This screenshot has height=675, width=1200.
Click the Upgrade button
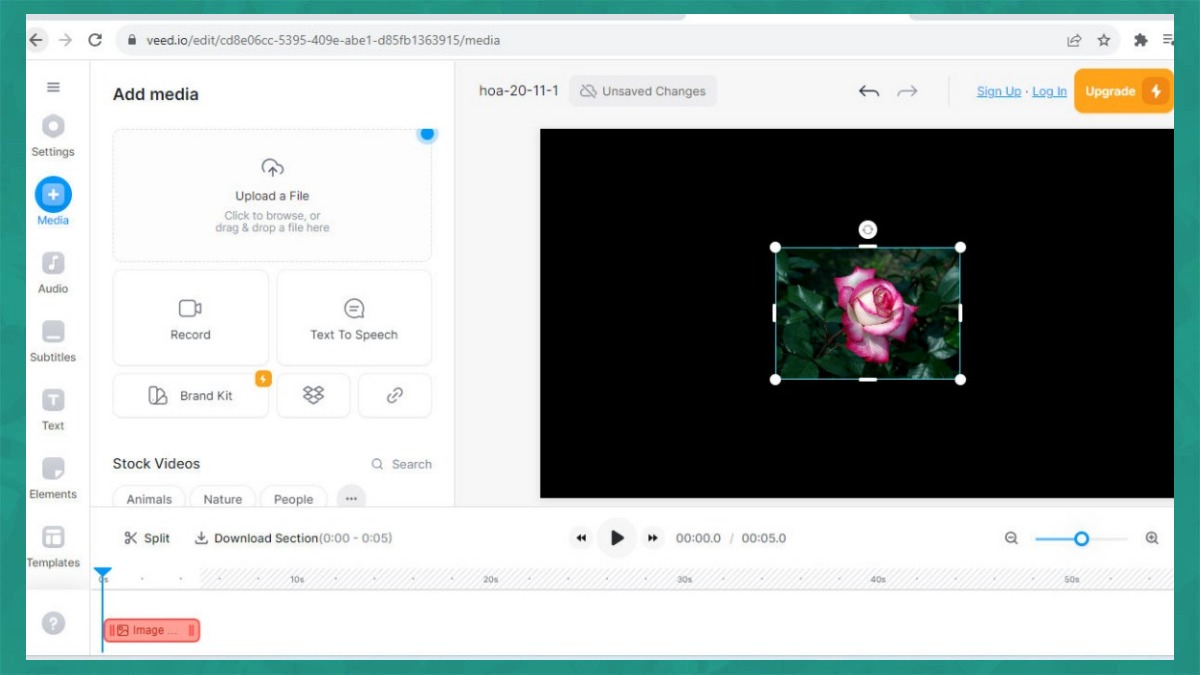click(x=1122, y=91)
